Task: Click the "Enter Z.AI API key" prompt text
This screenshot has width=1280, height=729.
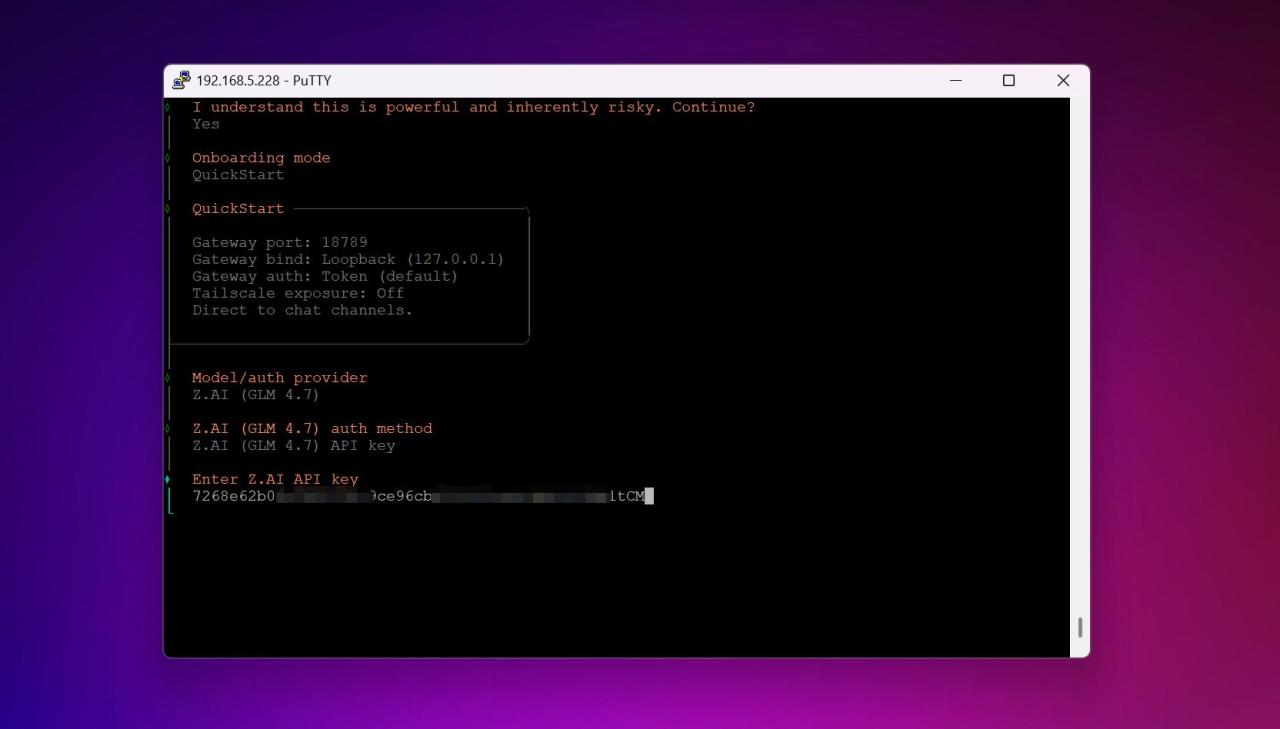Action: pos(275,479)
